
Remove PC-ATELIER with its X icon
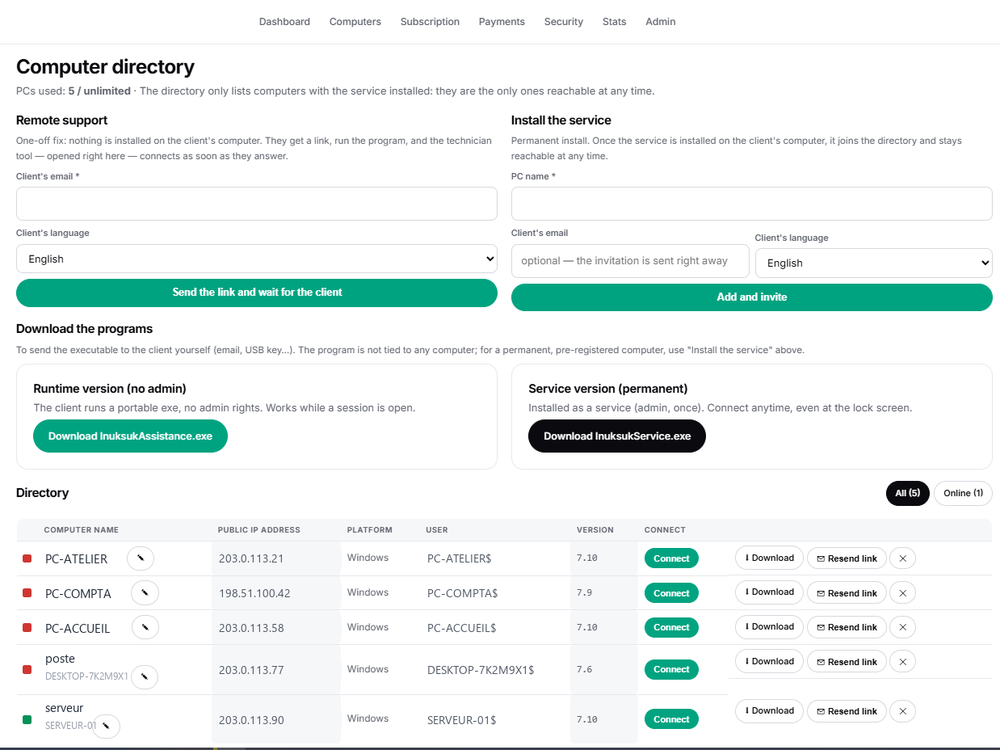pos(902,558)
